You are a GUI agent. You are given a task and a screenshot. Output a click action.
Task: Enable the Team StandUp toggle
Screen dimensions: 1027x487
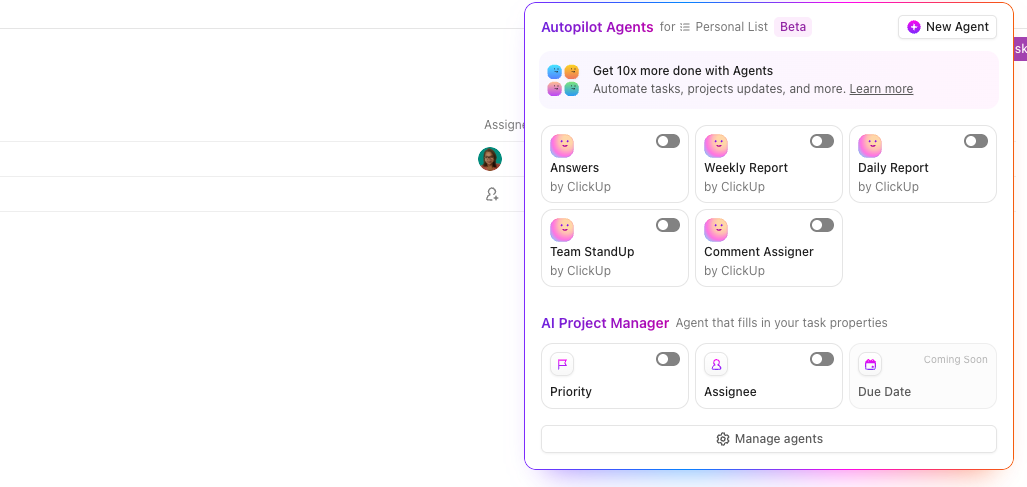pyautogui.click(x=668, y=225)
